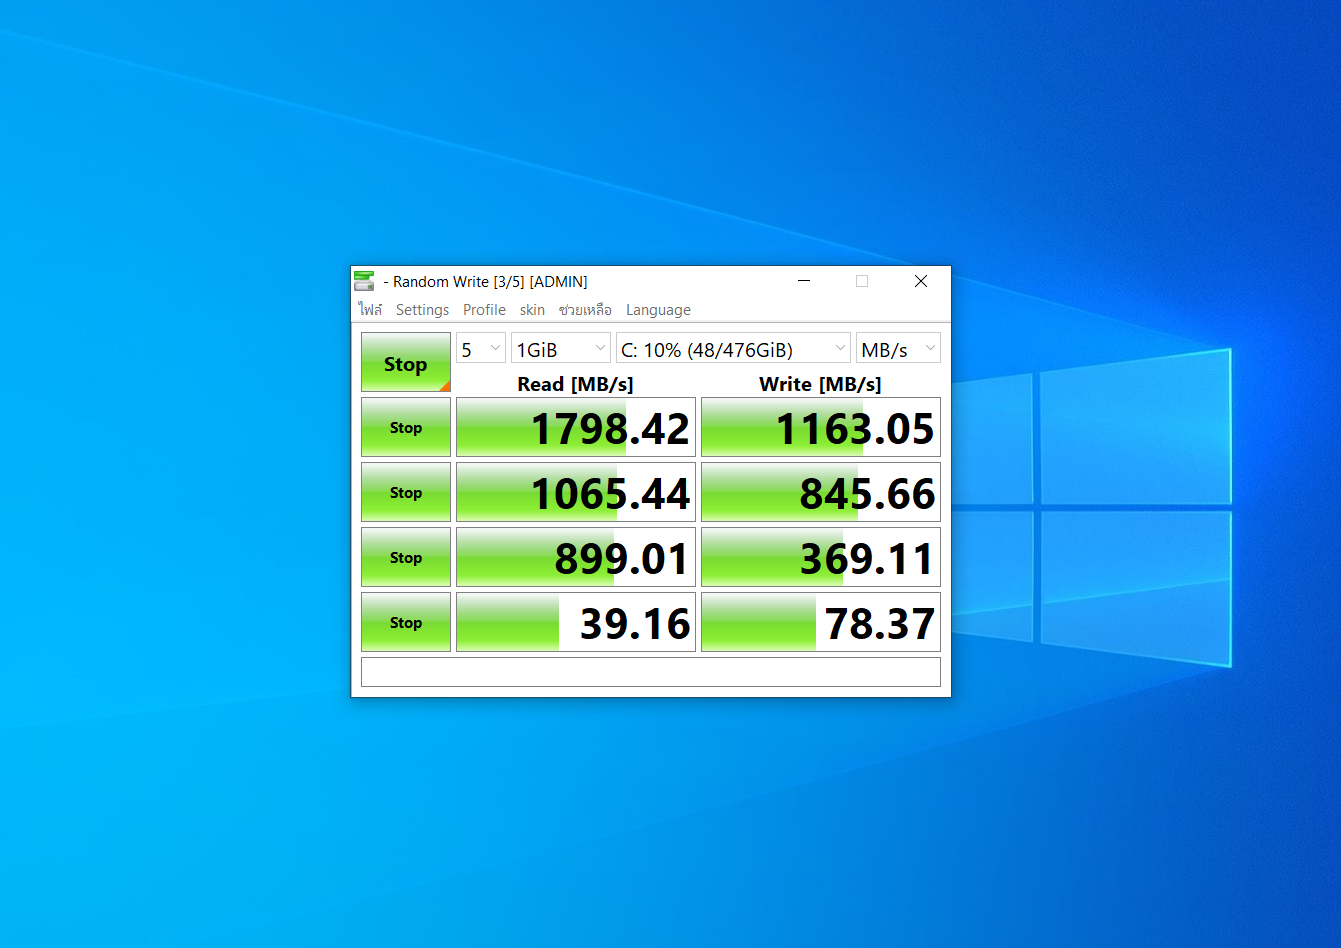The width and height of the screenshot is (1341, 948).
Task: Select the 1163.05 write result
Action: (821, 427)
